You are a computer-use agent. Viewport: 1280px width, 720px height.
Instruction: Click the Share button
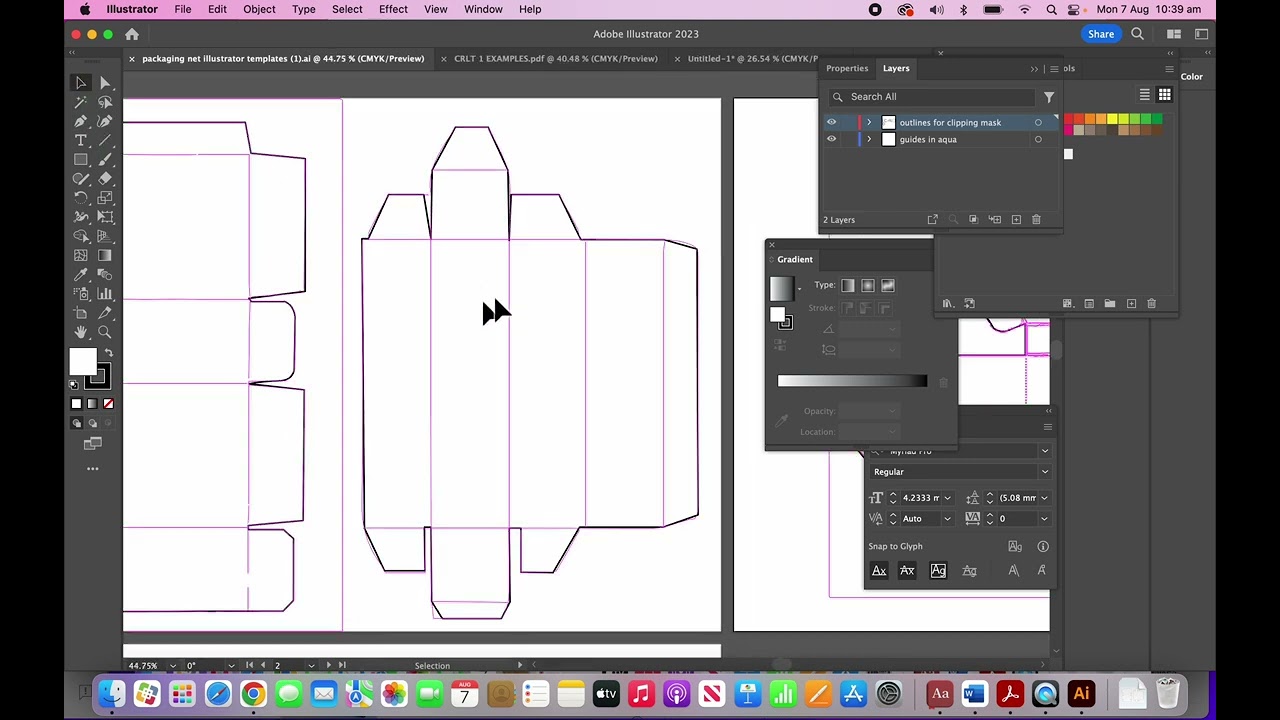click(x=1100, y=34)
